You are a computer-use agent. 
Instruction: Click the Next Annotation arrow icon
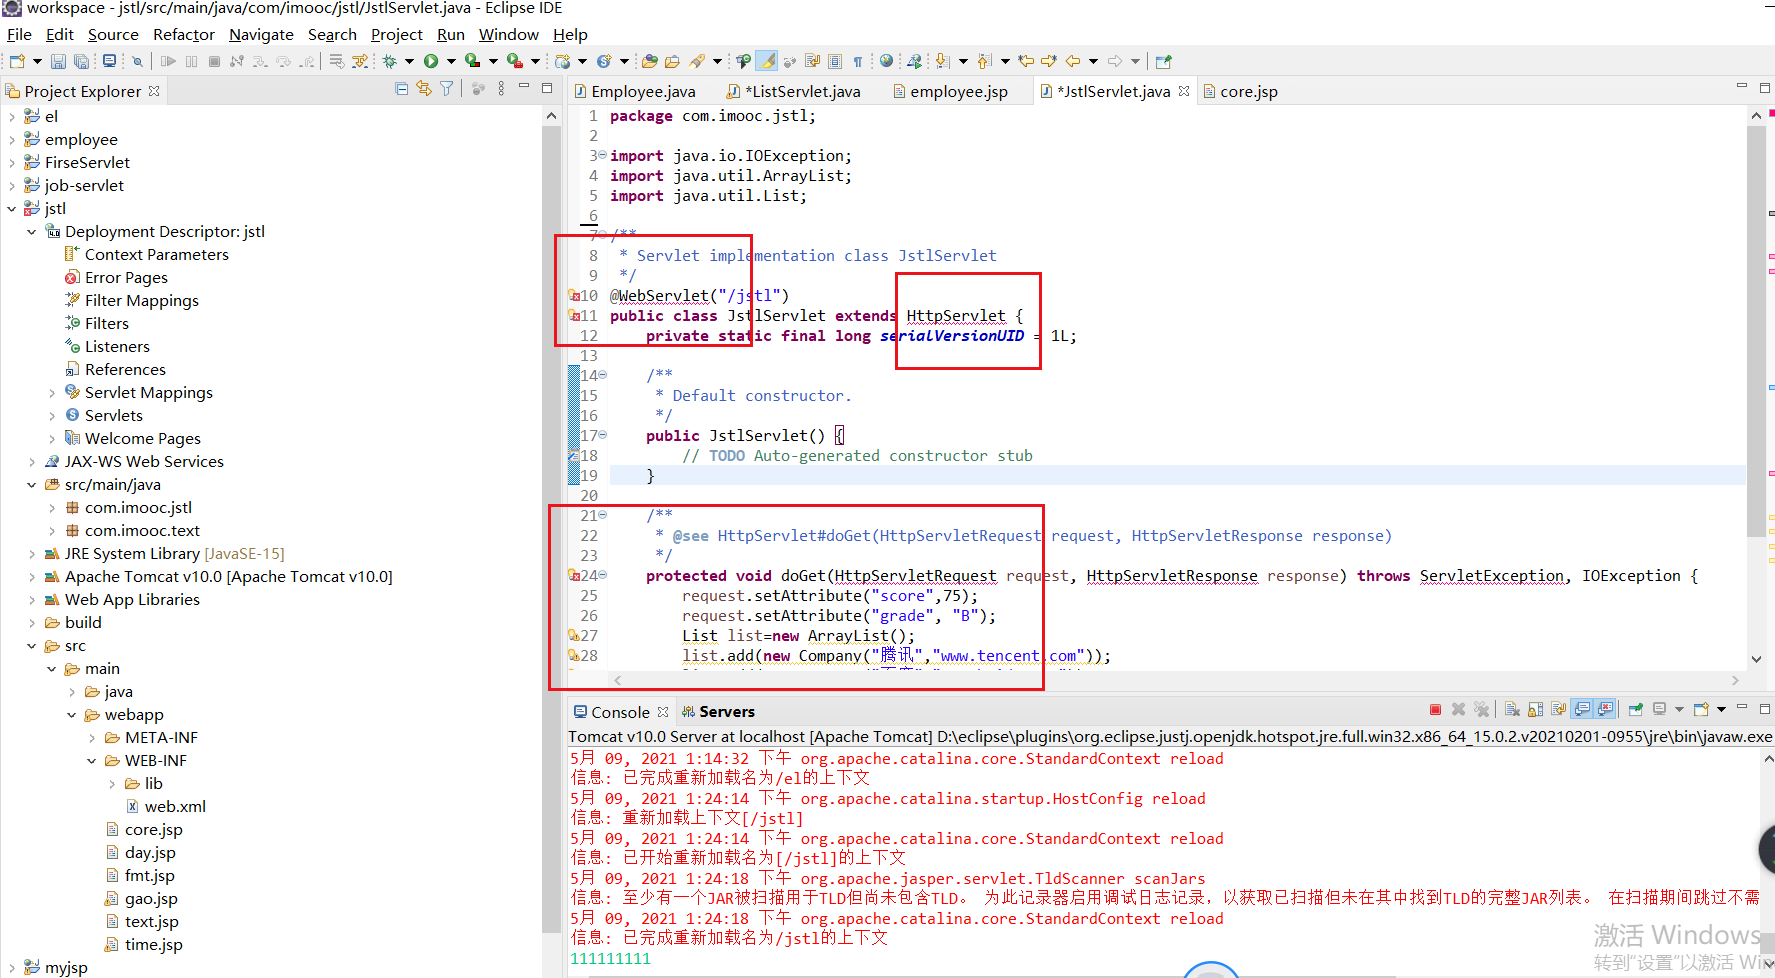coord(941,61)
